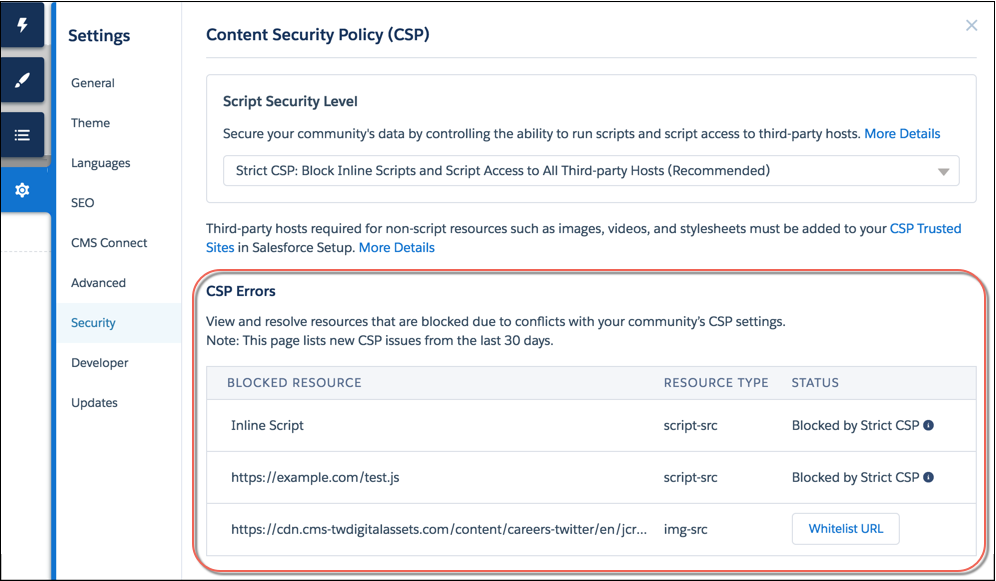Click the Developer settings option
The image size is (996, 581).
(x=99, y=362)
